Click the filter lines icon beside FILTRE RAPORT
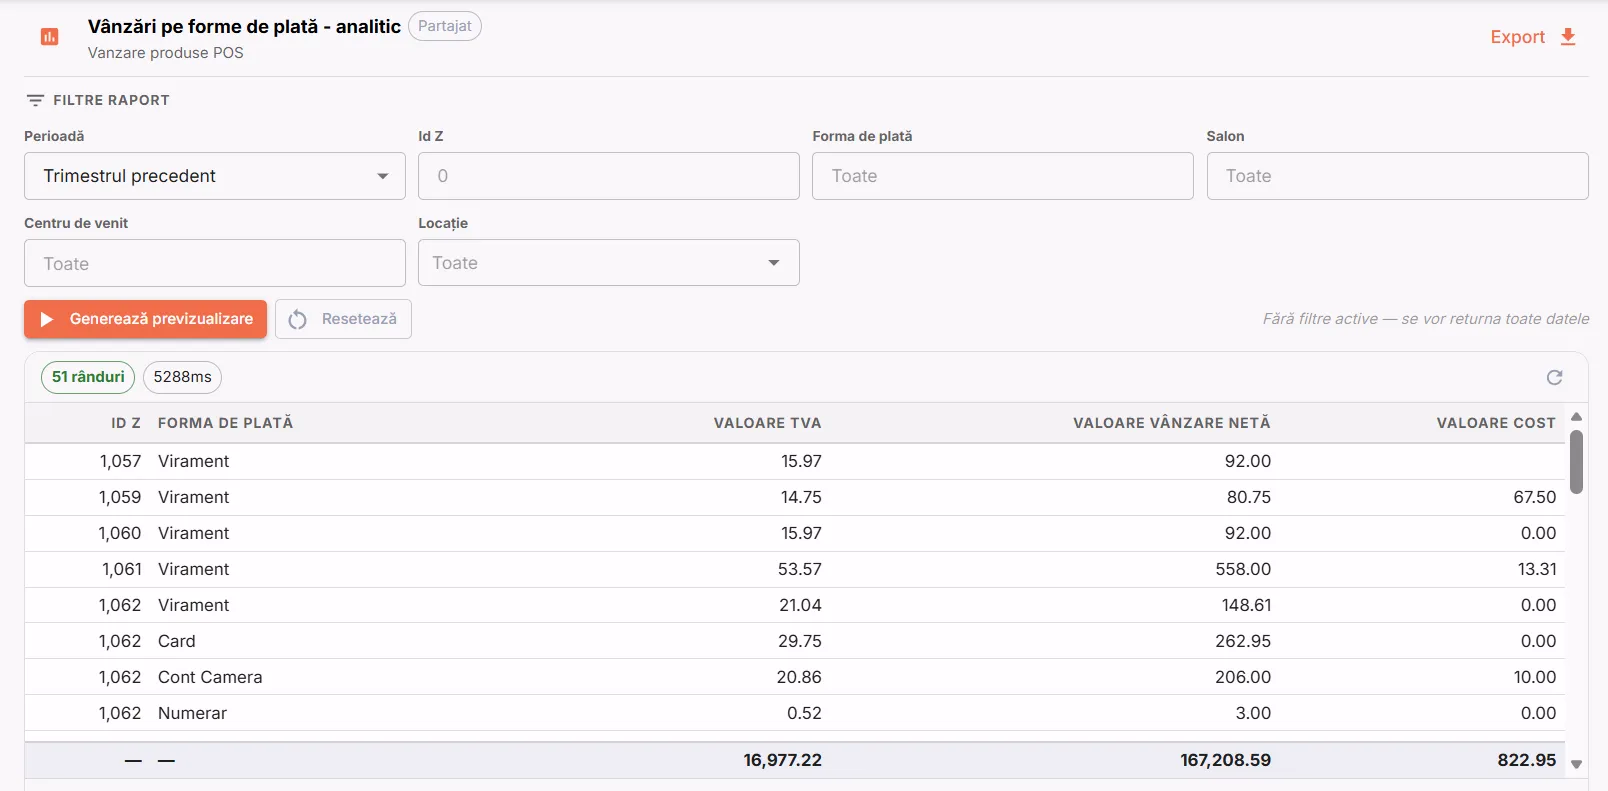Viewport: 1608px width, 791px height. [35, 100]
